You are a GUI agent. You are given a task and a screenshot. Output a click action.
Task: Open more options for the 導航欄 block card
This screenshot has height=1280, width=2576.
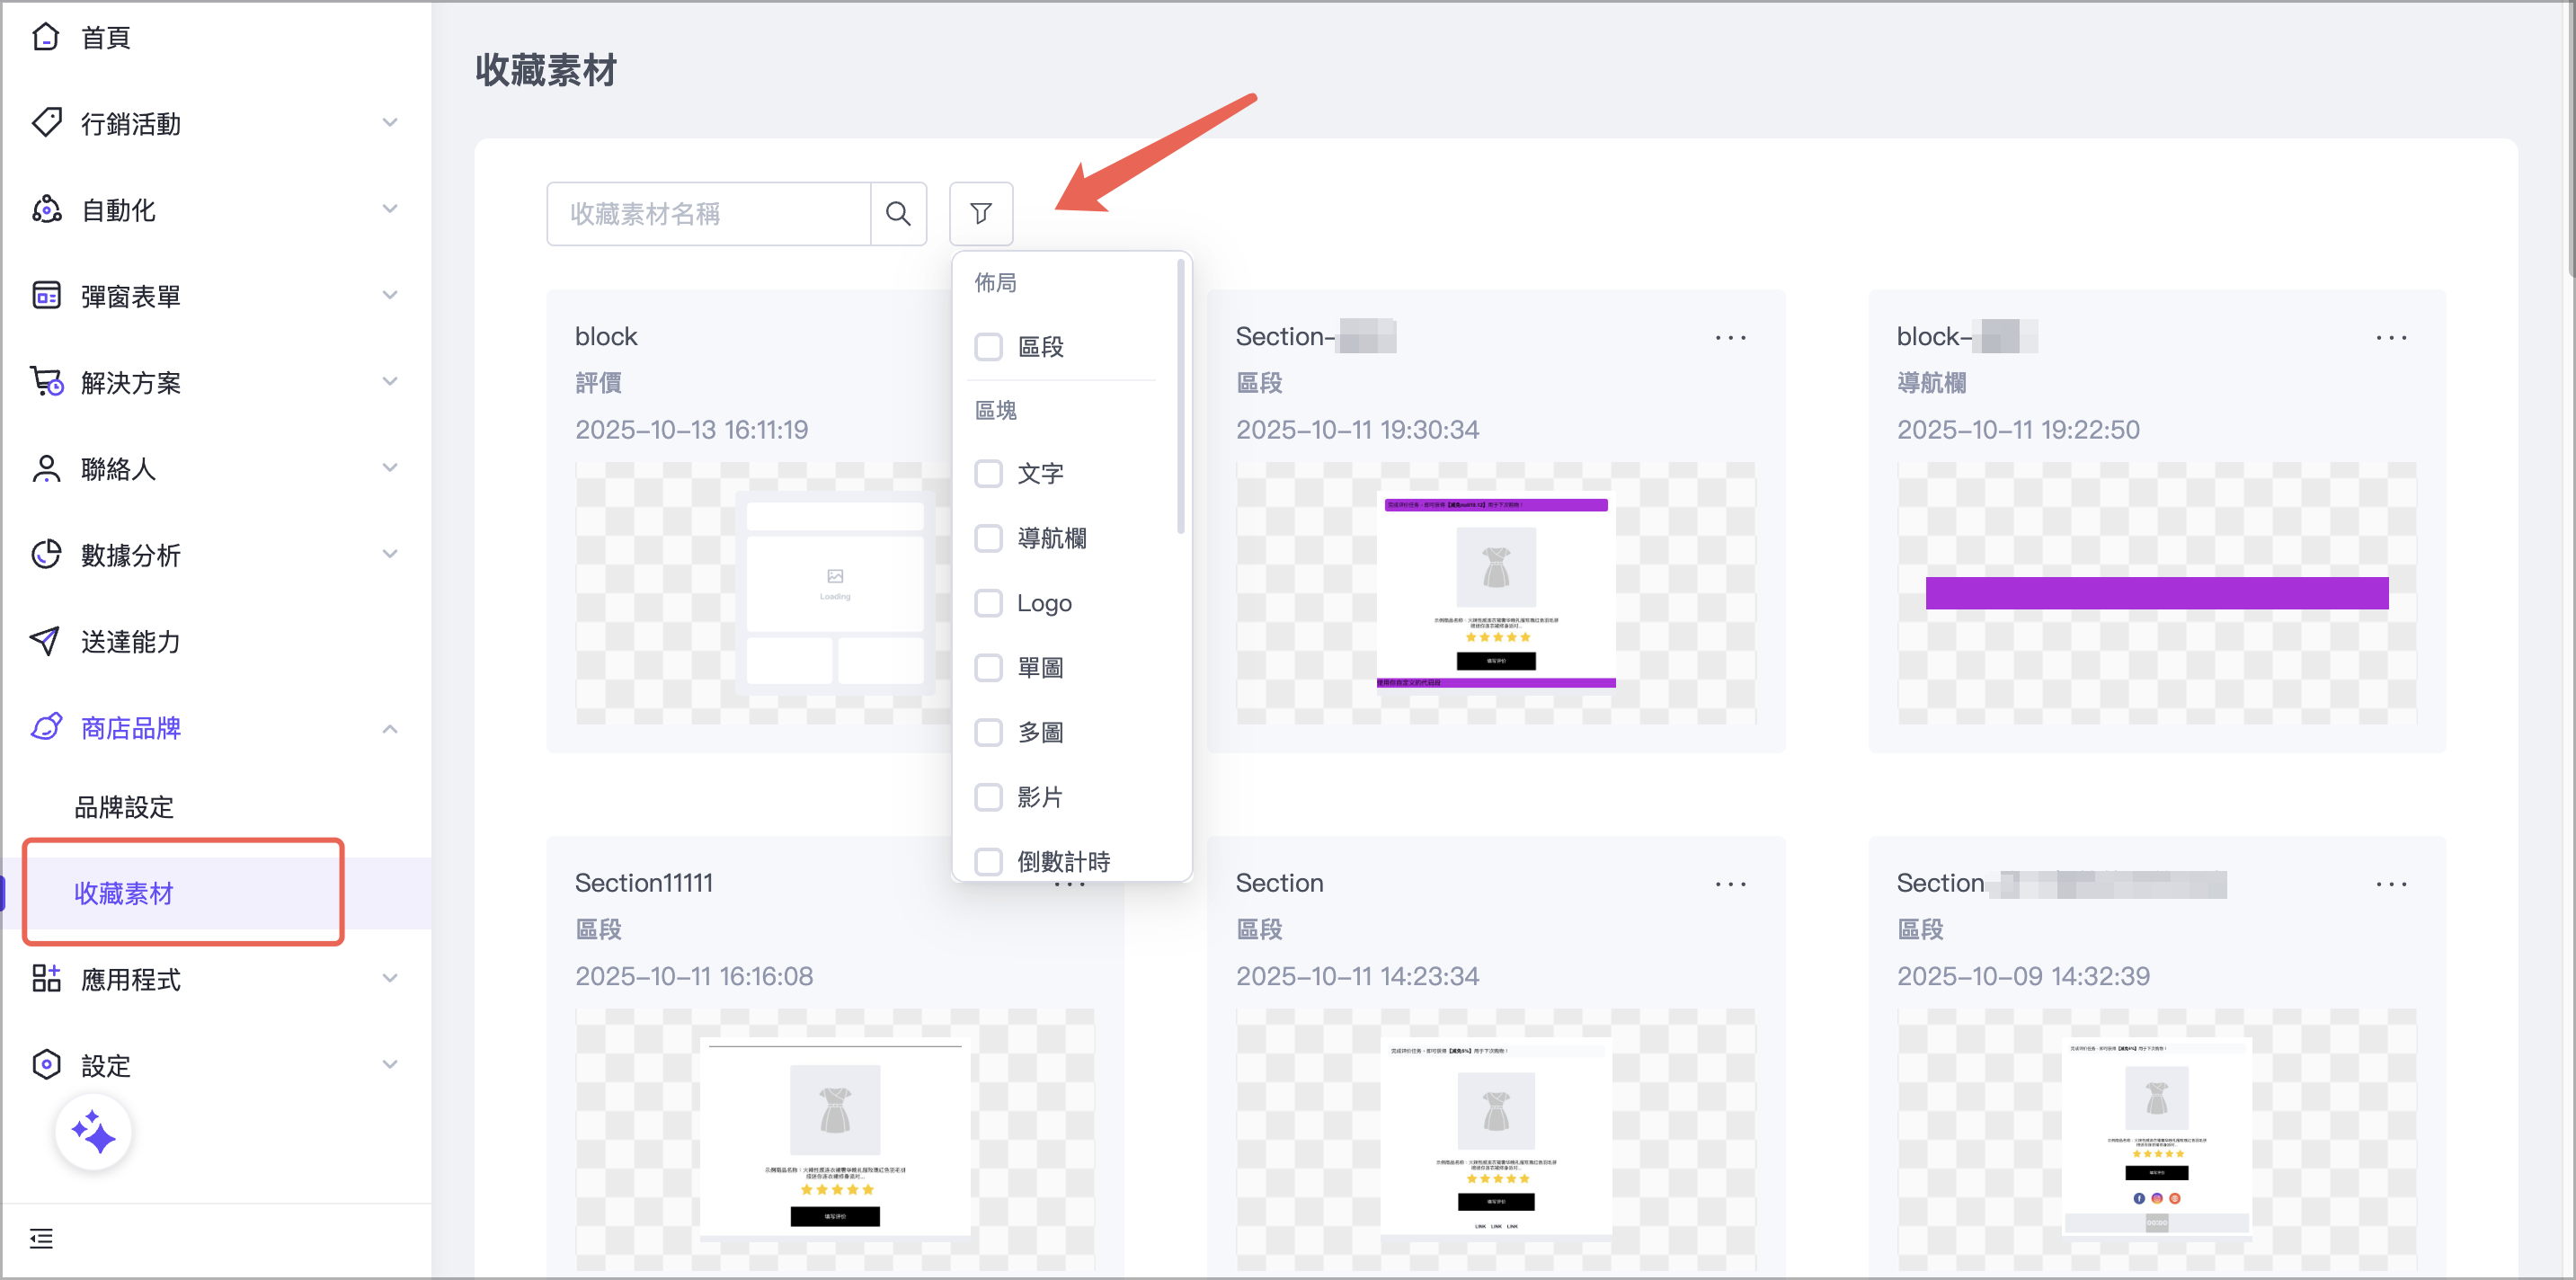click(x=2391, y=338)
